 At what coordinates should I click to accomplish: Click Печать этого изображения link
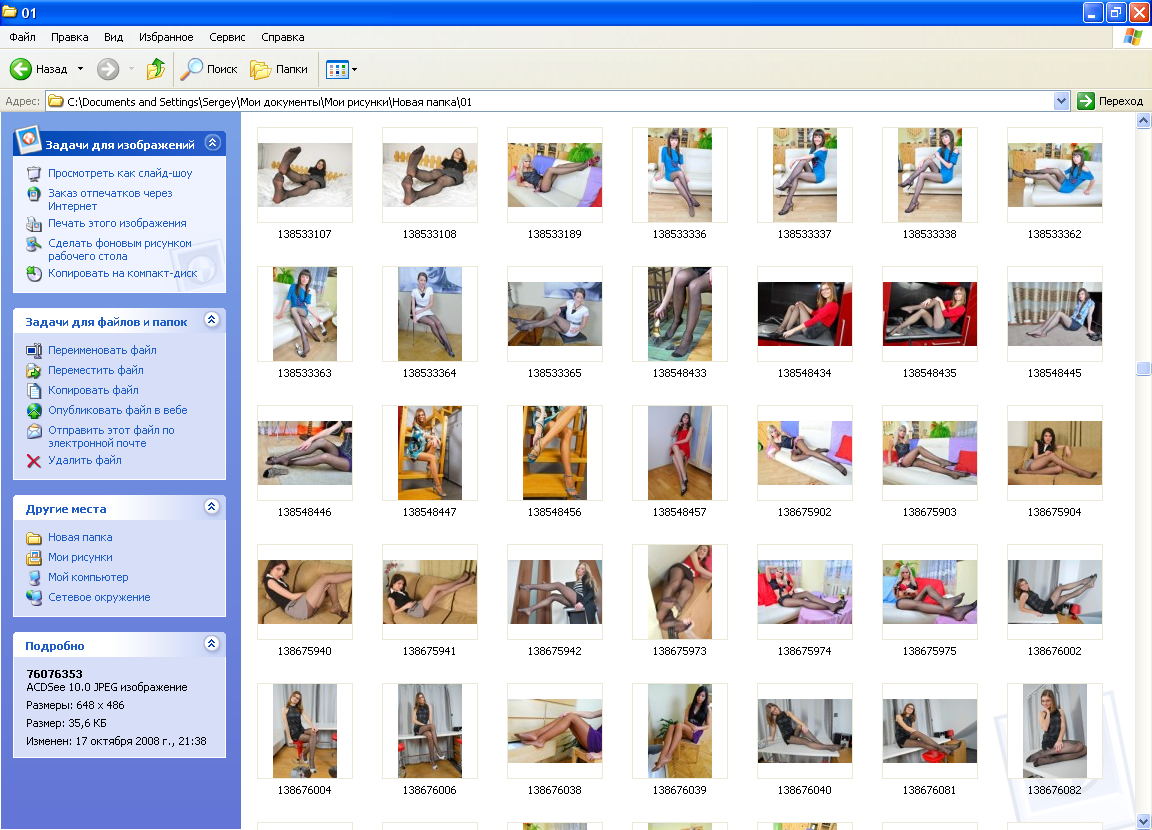point(118,223)
